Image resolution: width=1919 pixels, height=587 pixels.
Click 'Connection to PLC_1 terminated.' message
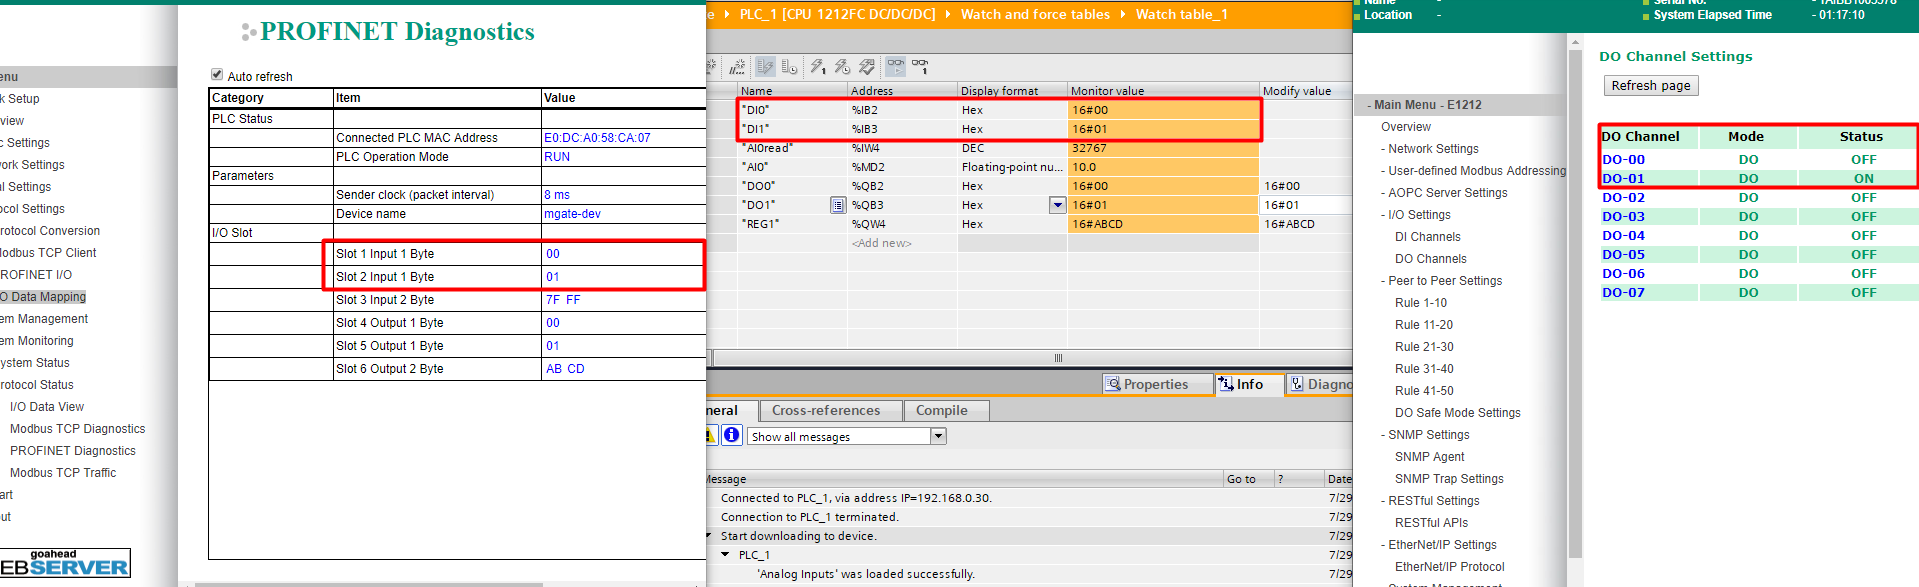click(810, 517)
